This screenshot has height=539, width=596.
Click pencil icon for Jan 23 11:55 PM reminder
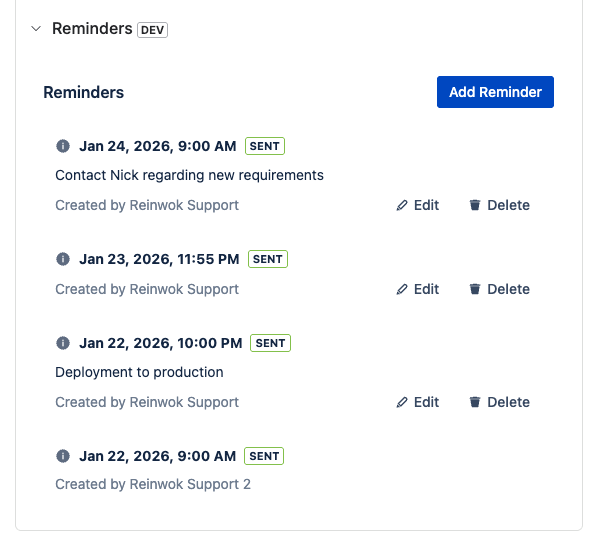coord(402,289)
